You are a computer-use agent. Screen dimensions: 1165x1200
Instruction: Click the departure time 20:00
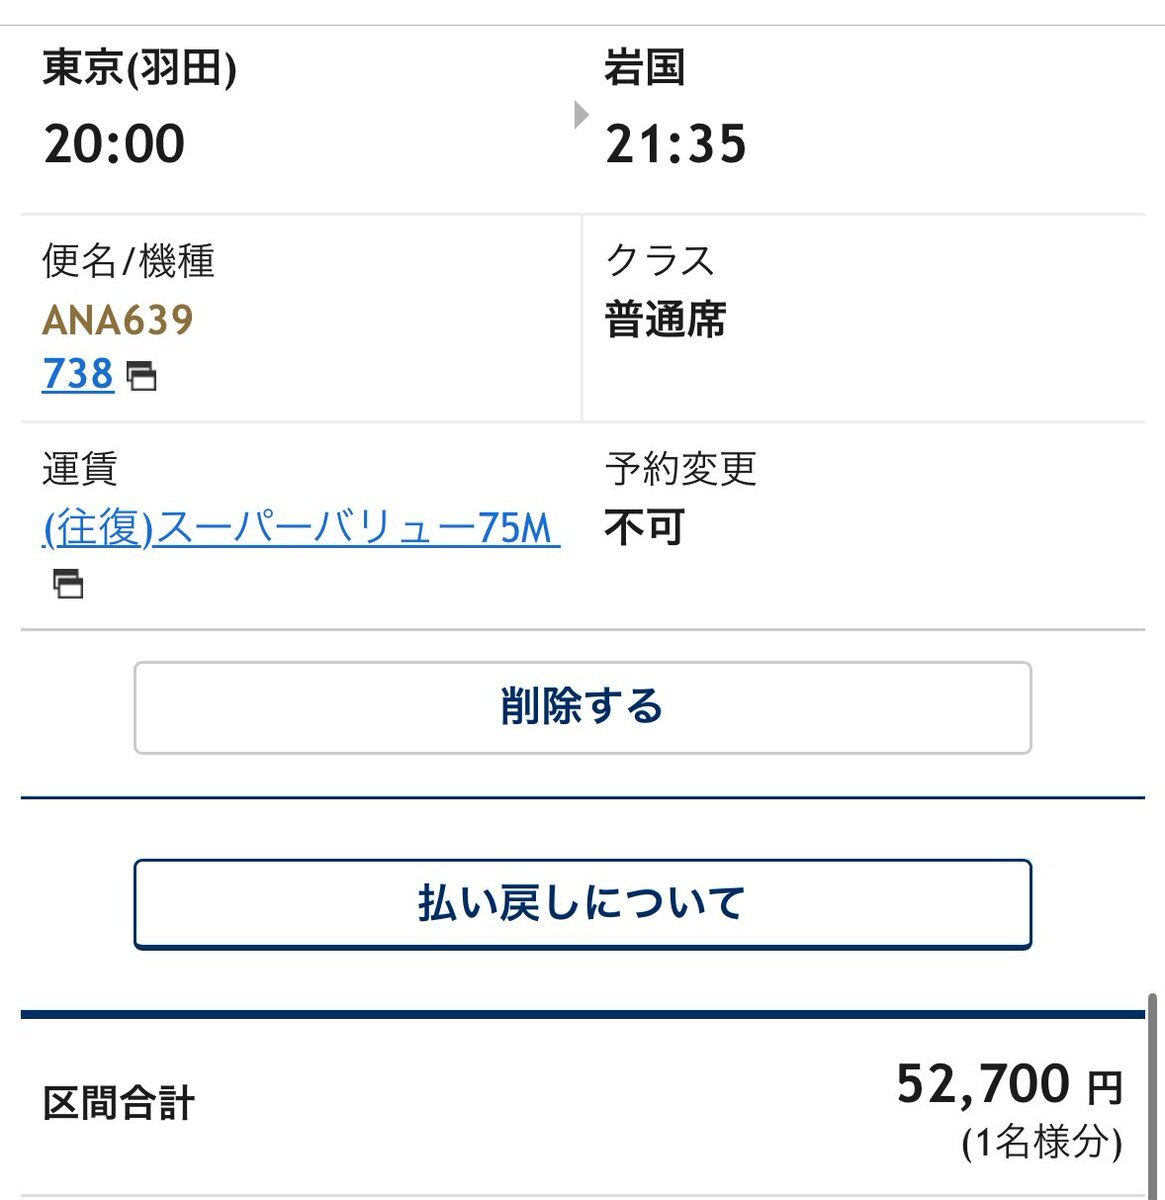click(114, 144)
